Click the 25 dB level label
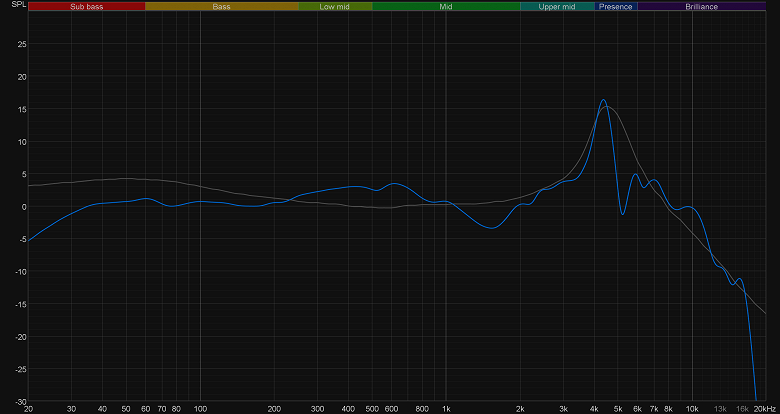Viewport: 780px width, 414px height. (22, 44)
